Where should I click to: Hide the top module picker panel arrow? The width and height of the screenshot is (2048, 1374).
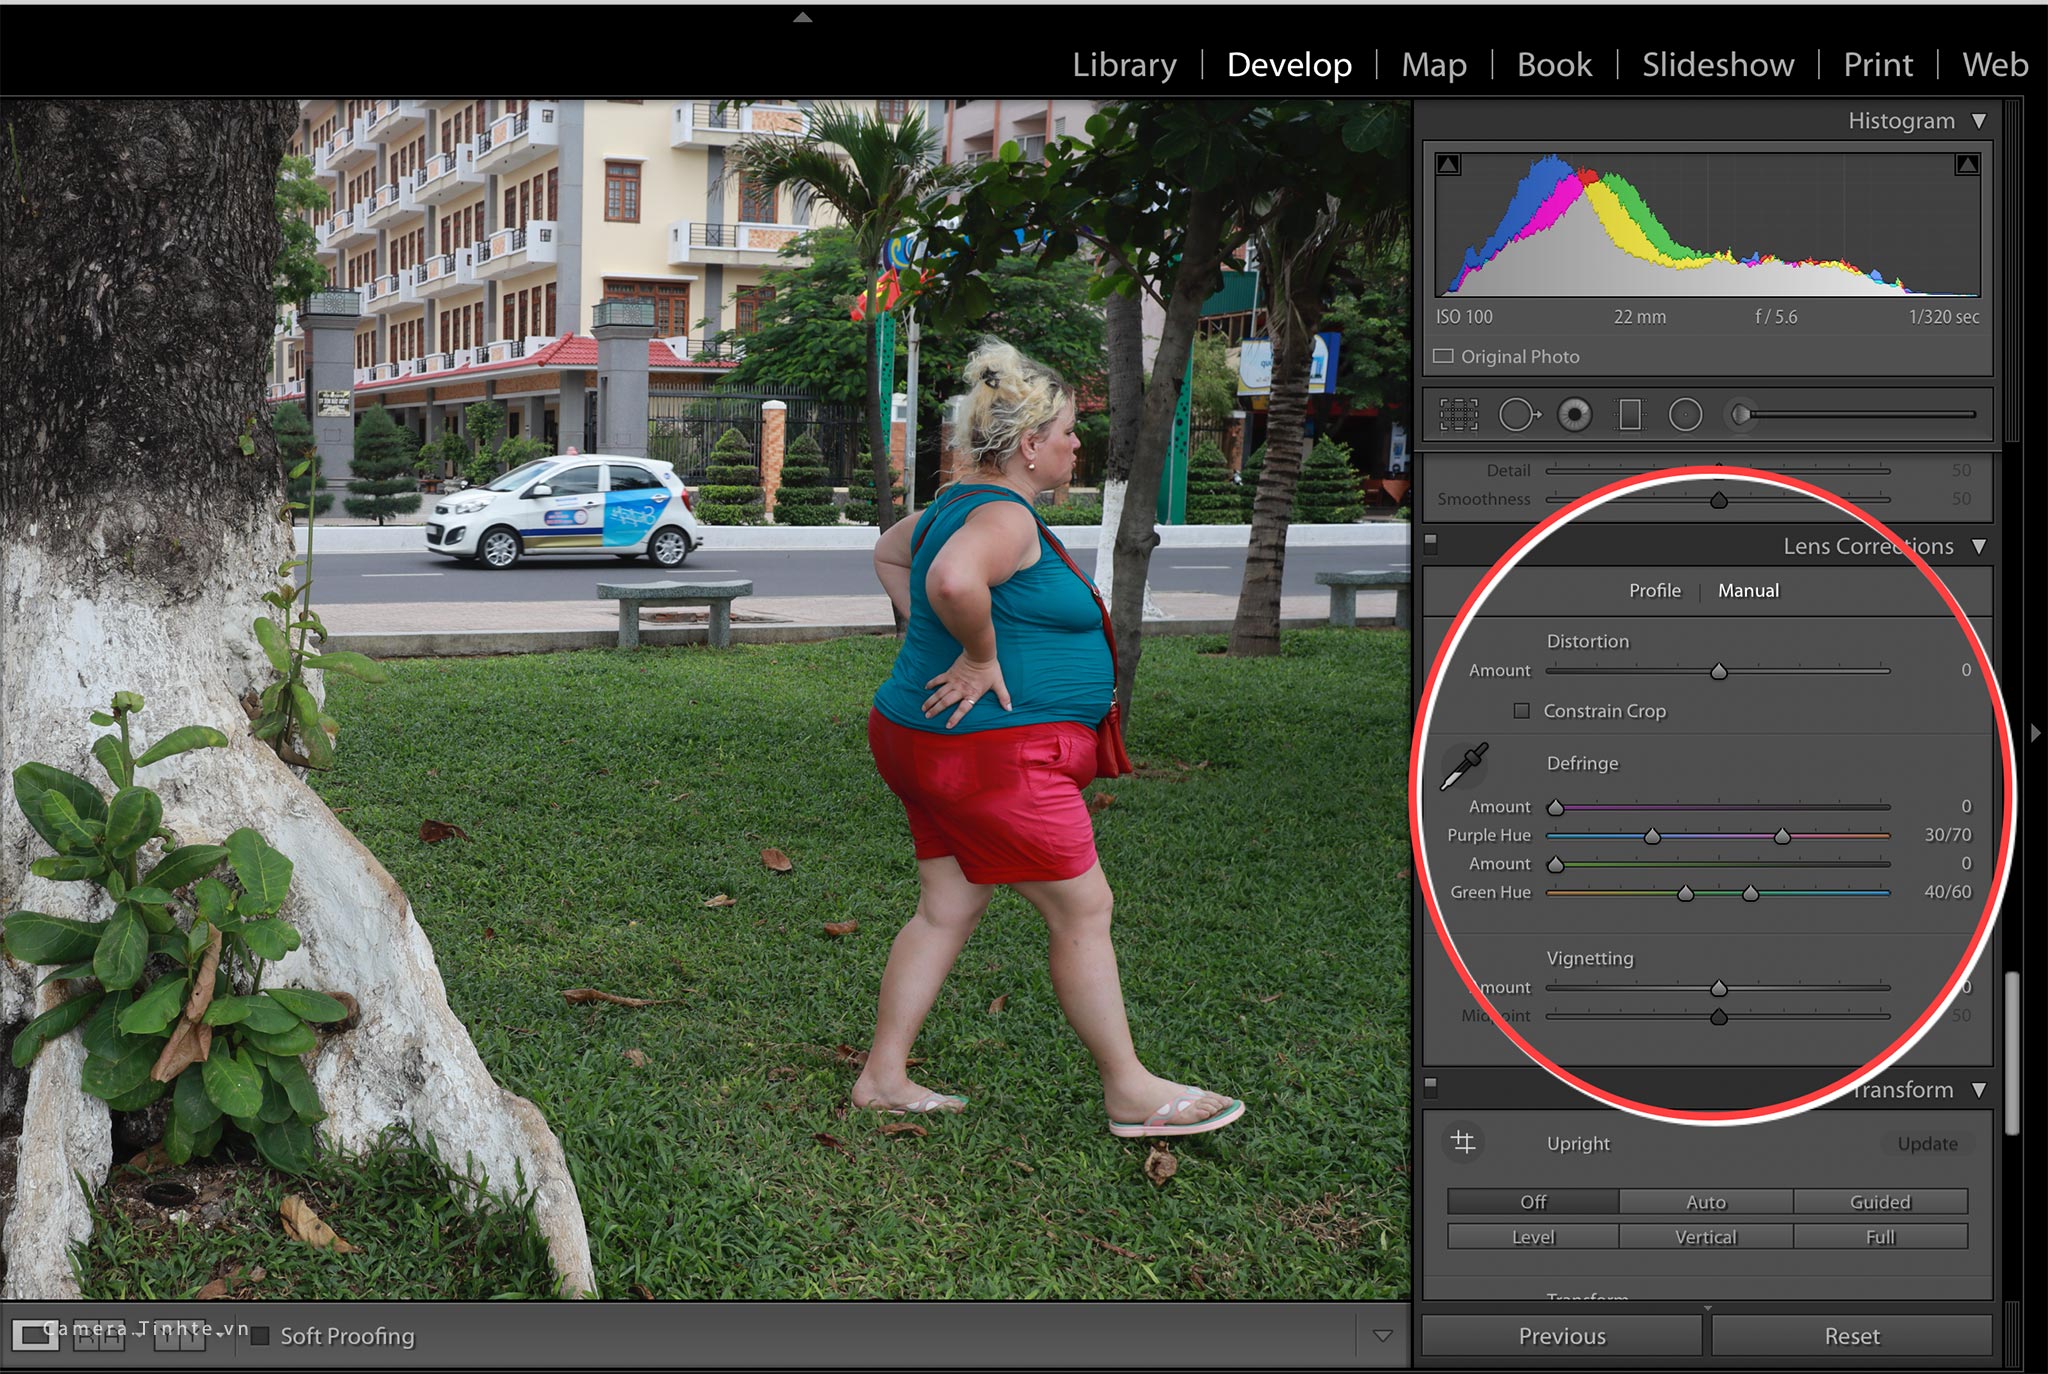(802, 17)
